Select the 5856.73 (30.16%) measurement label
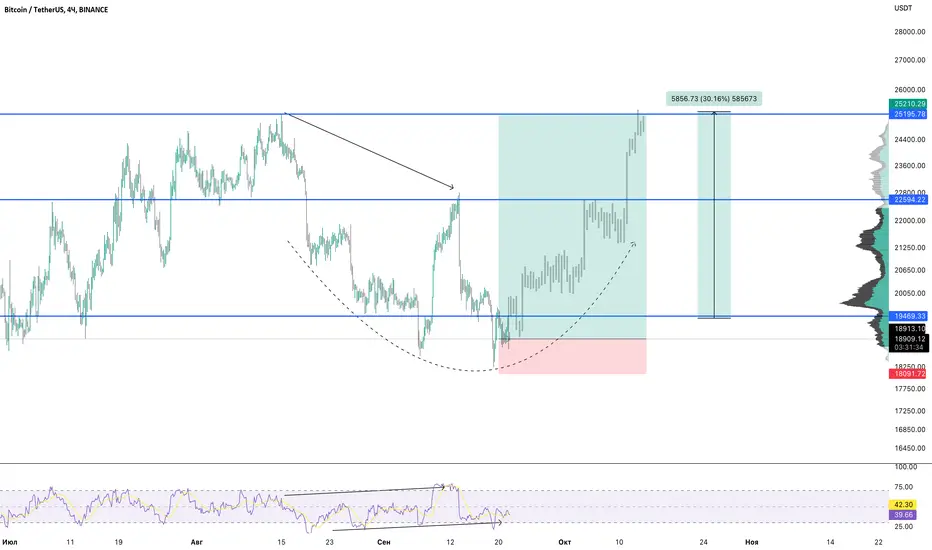This screenshot has width=932, height=550. point(714,98)
